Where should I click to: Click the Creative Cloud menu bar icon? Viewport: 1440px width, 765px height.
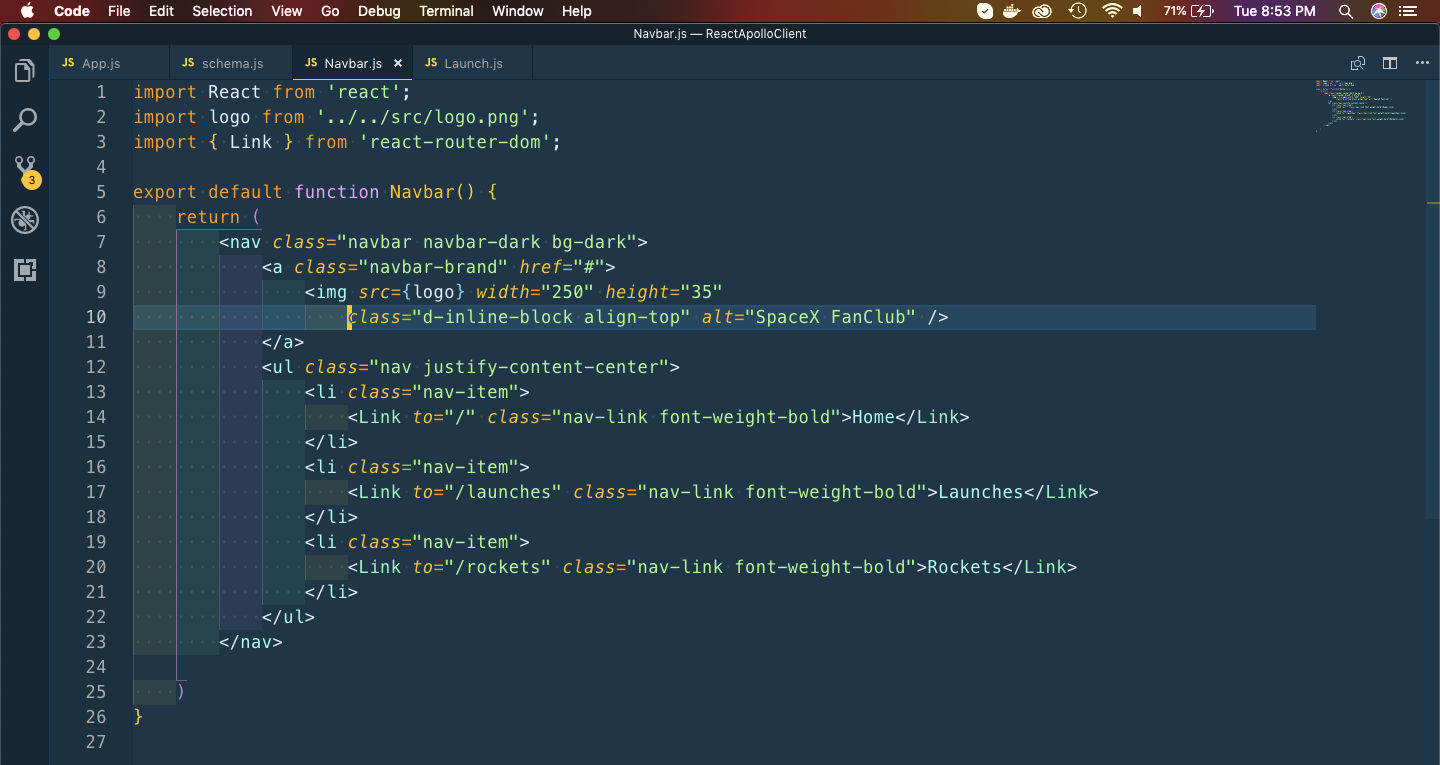tap(1043, 11)
